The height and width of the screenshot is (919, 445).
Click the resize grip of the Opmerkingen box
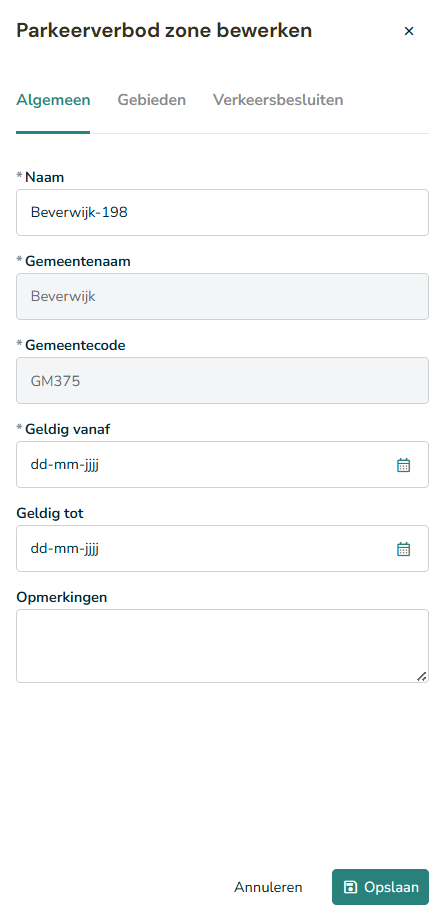coord(422,676)
